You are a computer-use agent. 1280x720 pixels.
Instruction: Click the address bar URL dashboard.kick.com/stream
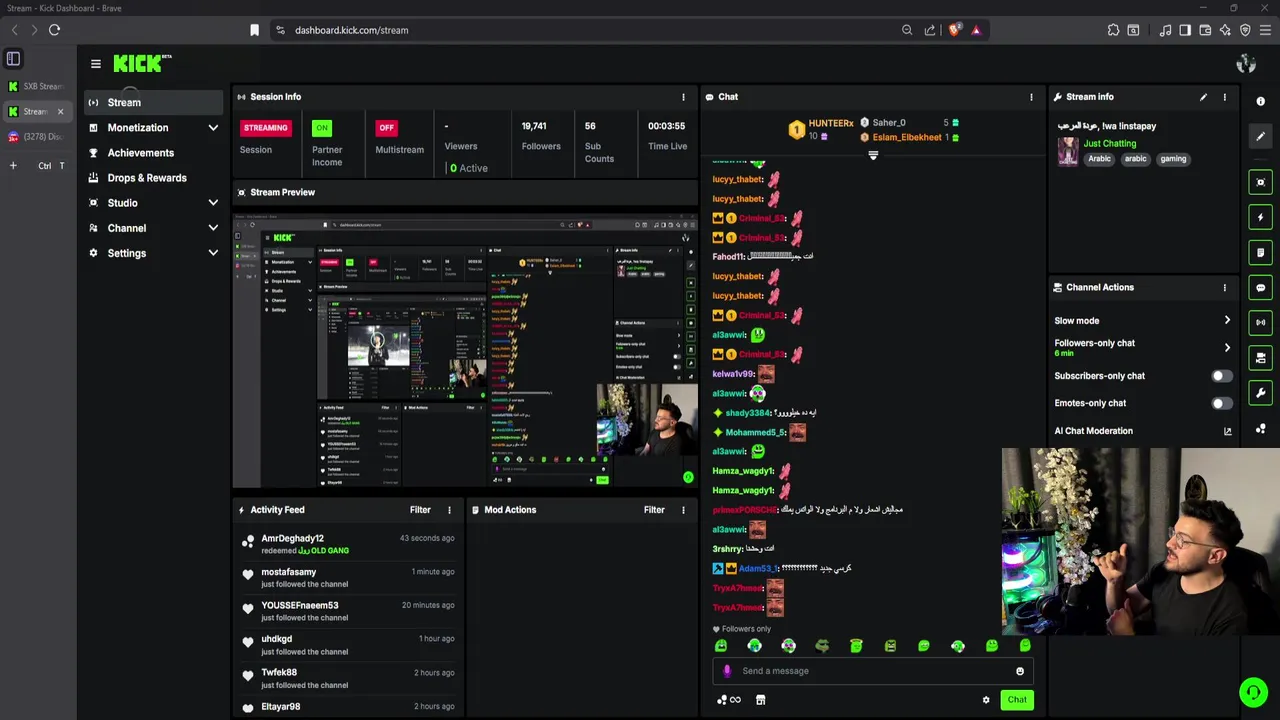pyautogui.click(x=351, y=30)
